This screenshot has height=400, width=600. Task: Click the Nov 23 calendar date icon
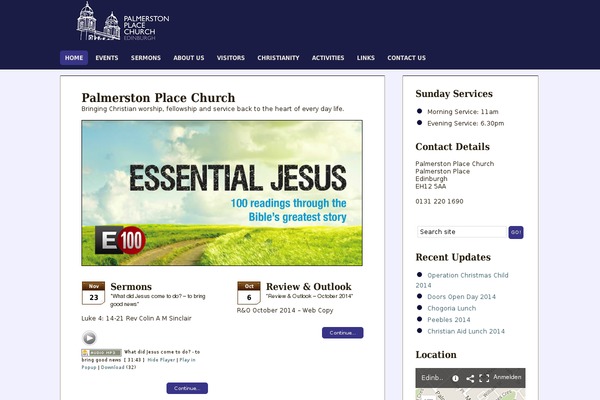coord(93,293)
